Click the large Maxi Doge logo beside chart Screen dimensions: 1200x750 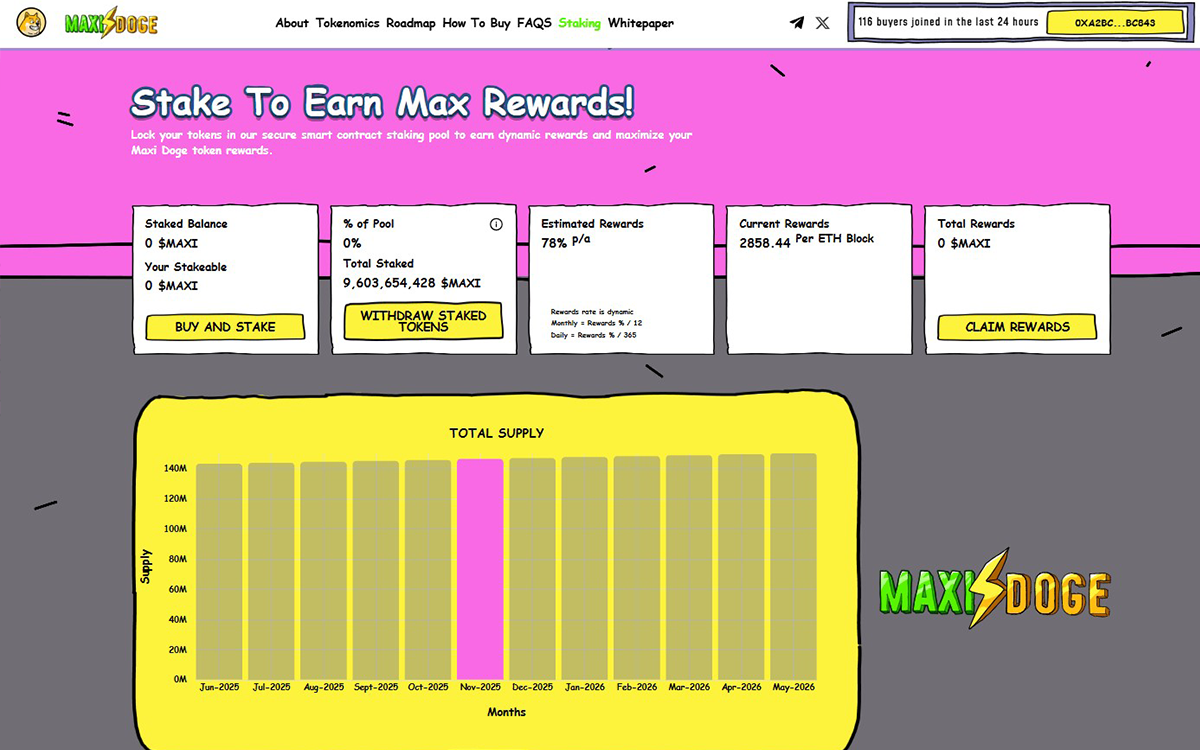tap(994, 589)
